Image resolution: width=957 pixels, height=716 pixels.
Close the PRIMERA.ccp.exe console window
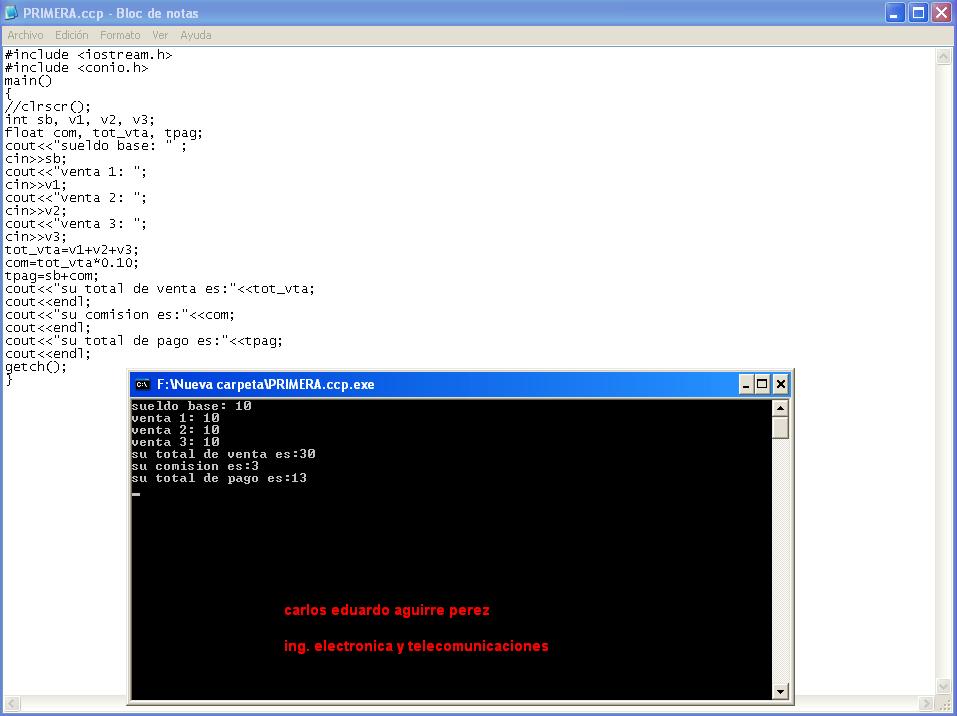[781, 384]
